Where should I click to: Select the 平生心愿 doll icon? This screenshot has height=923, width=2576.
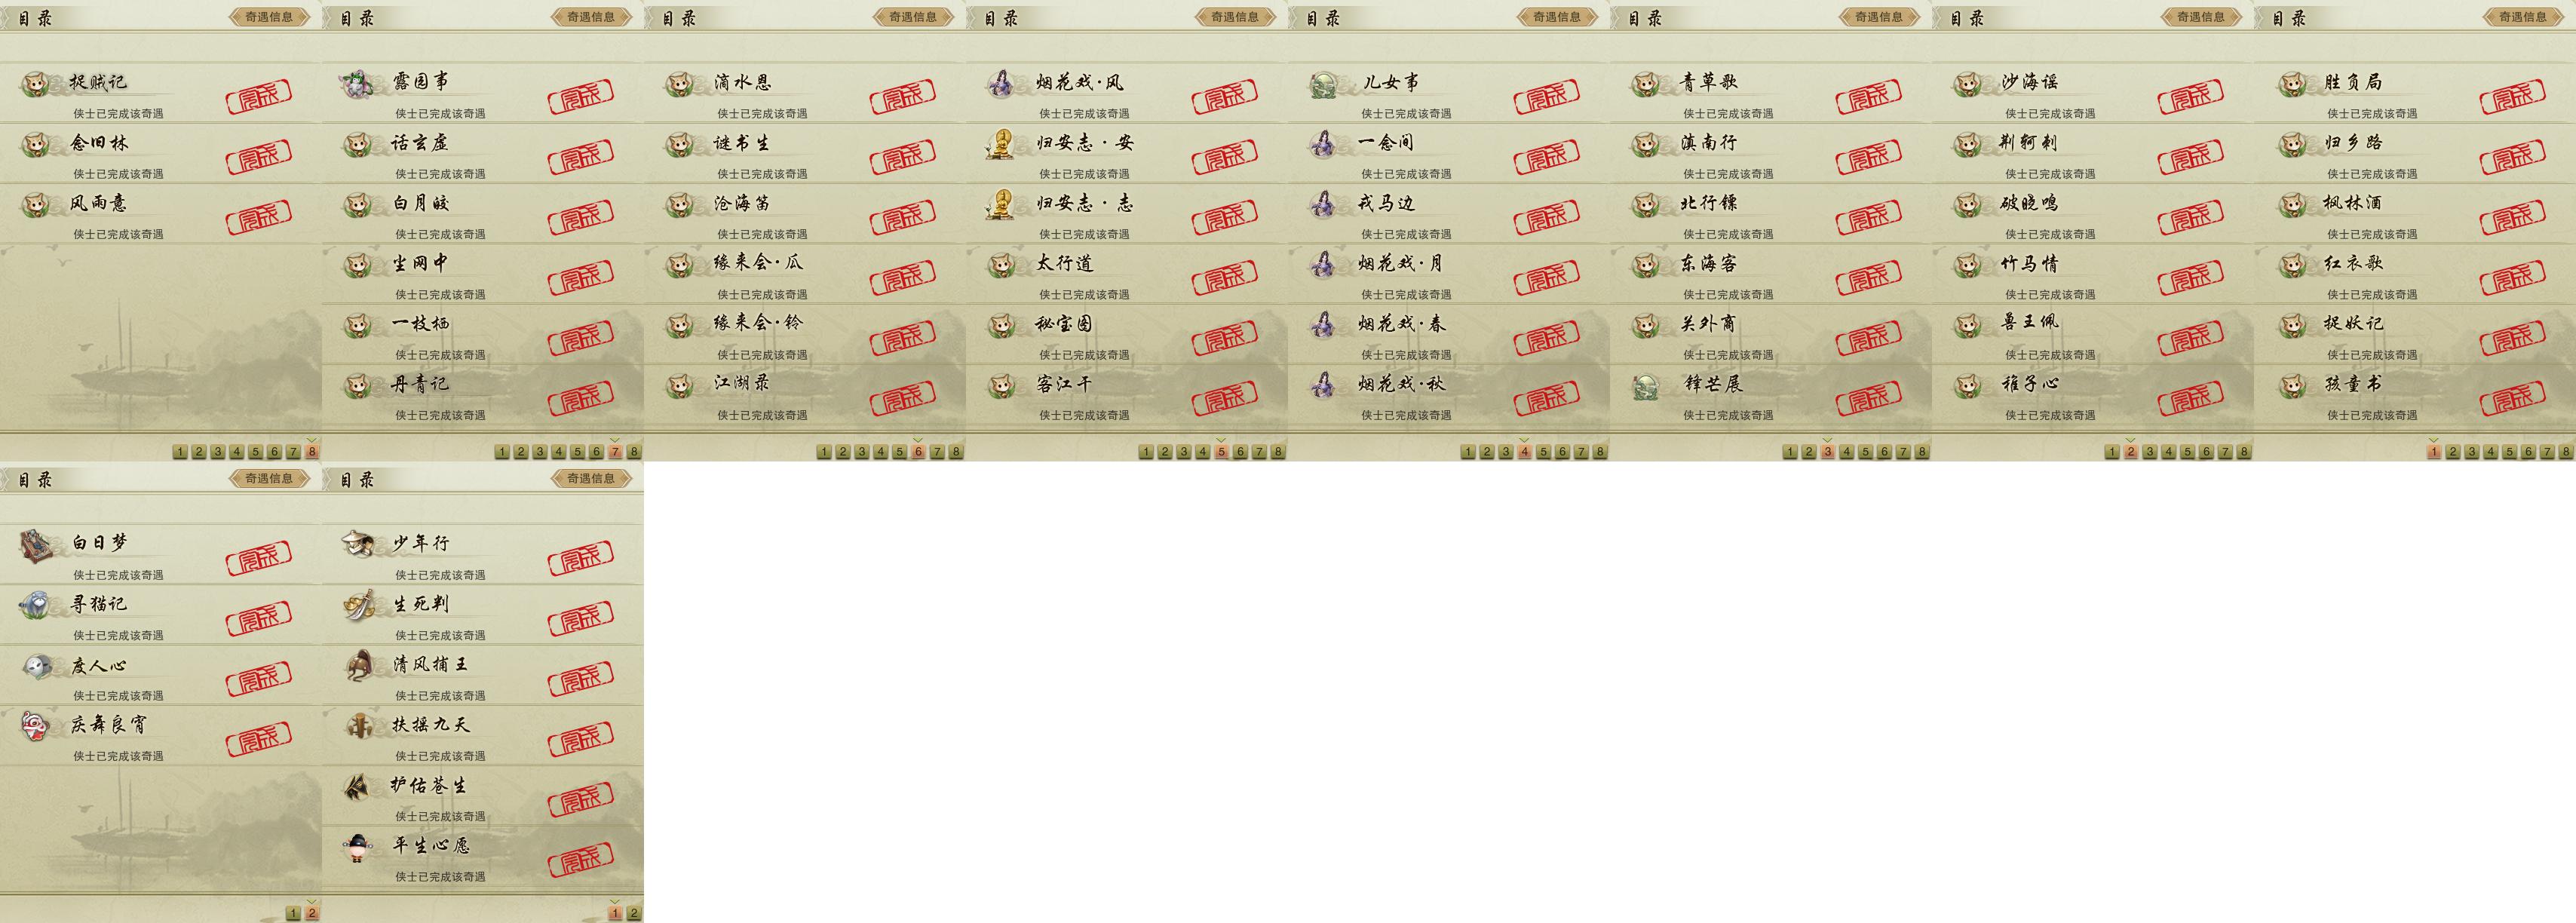point(358,847)
